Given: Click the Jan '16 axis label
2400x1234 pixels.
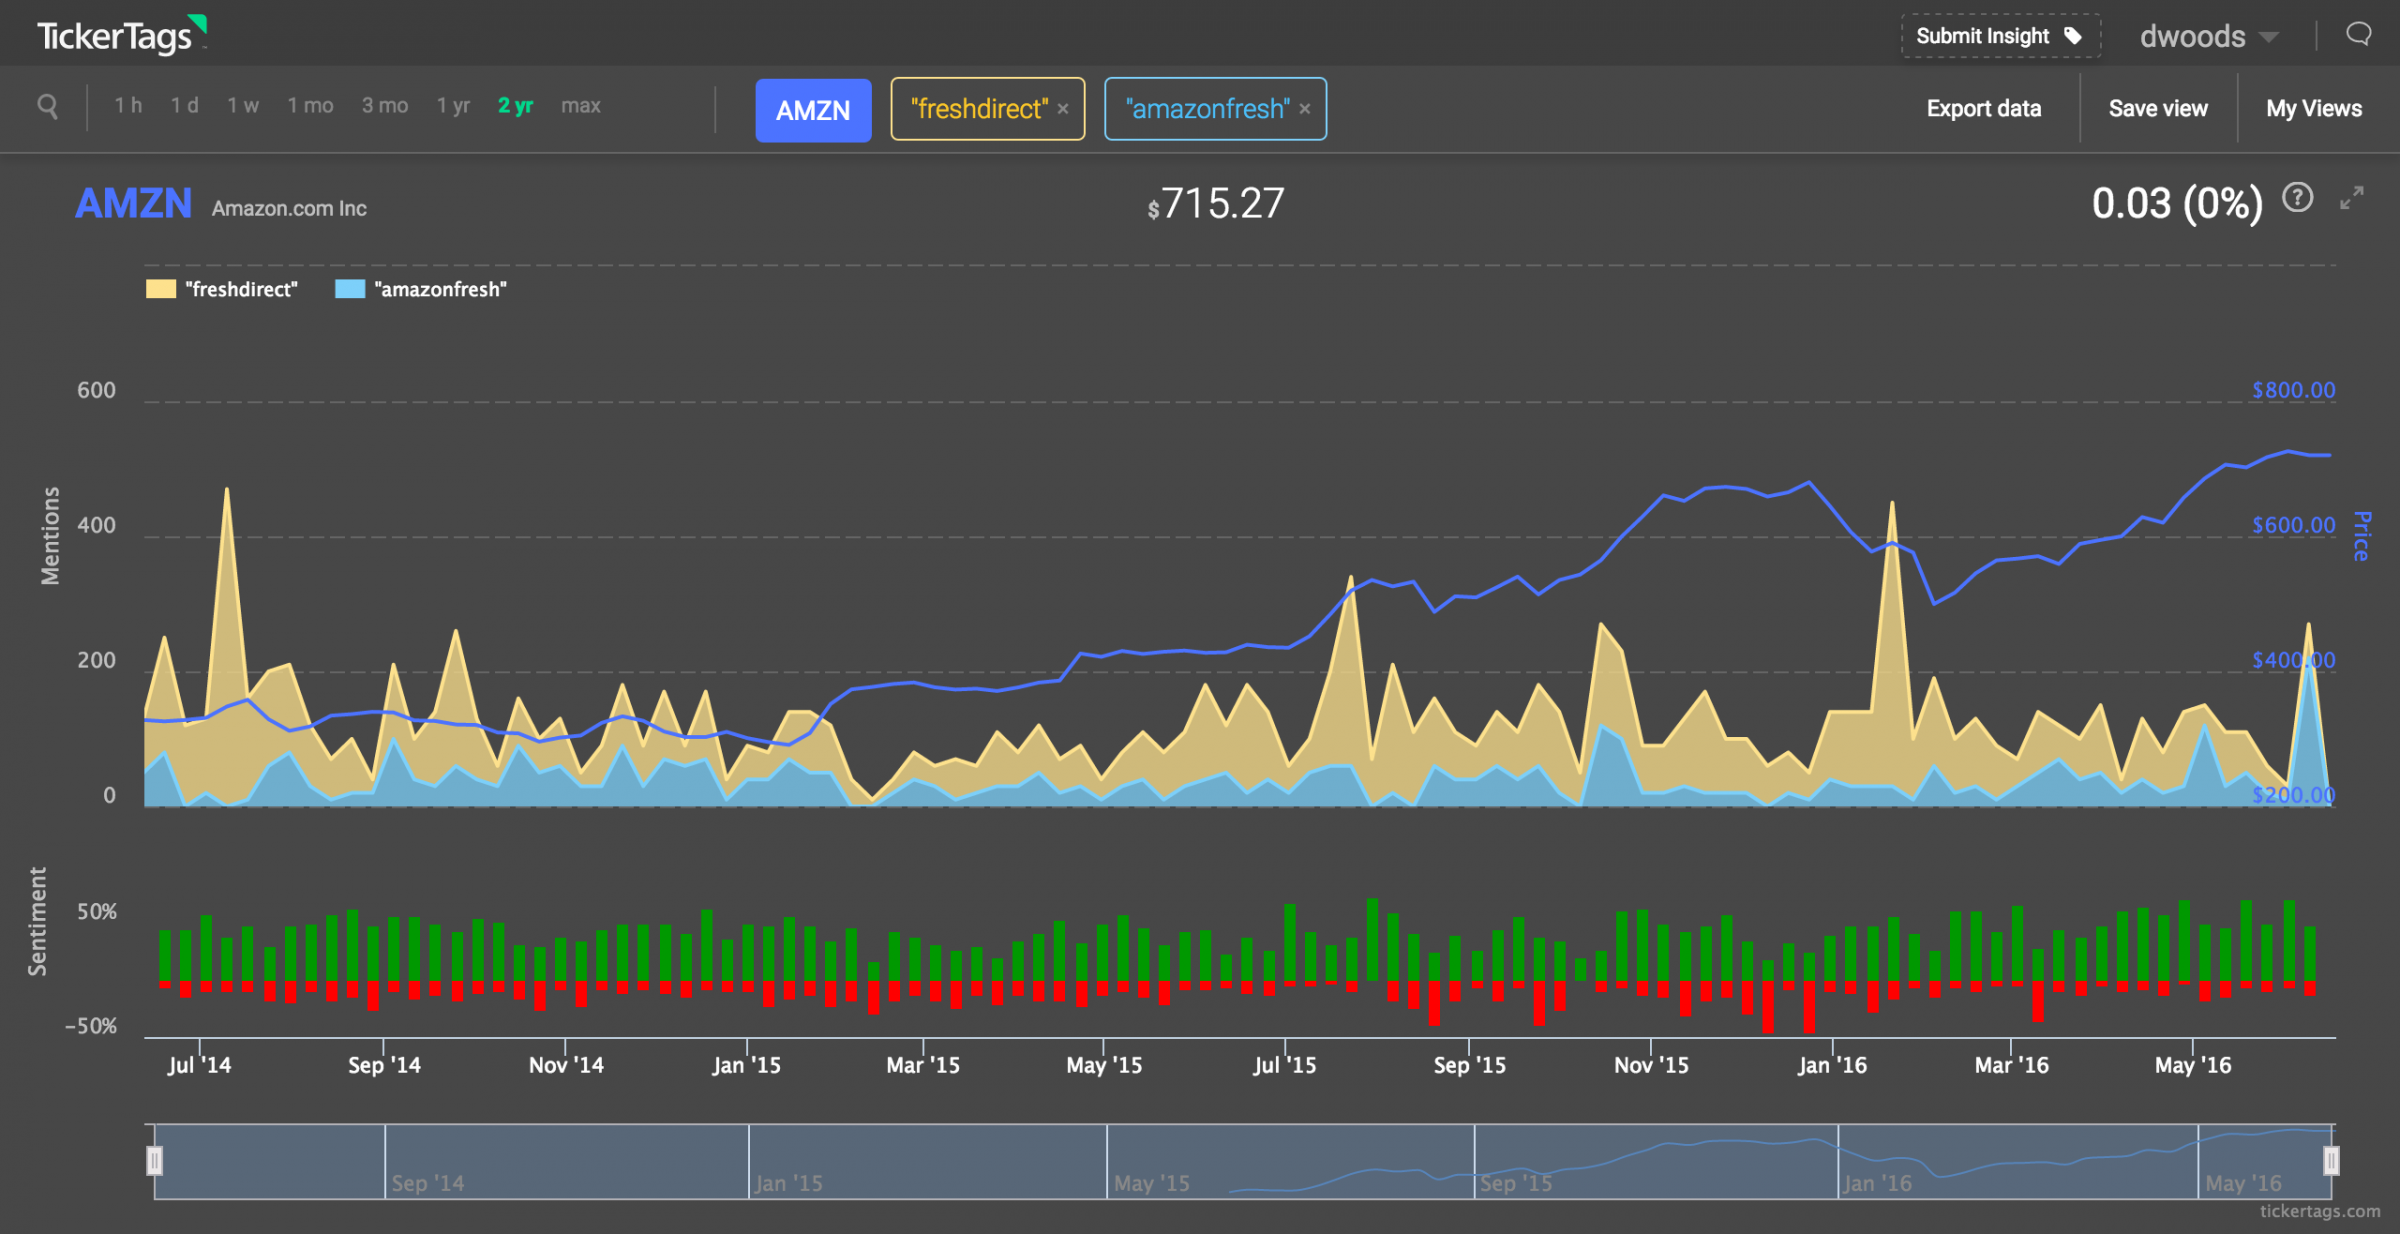Looking at the screenshot, I should [x=1832, y=1065].
